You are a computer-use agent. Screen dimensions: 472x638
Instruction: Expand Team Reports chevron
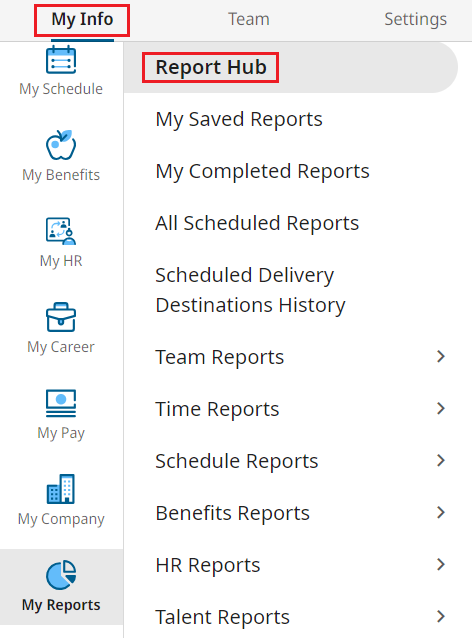tap(441, 356)
